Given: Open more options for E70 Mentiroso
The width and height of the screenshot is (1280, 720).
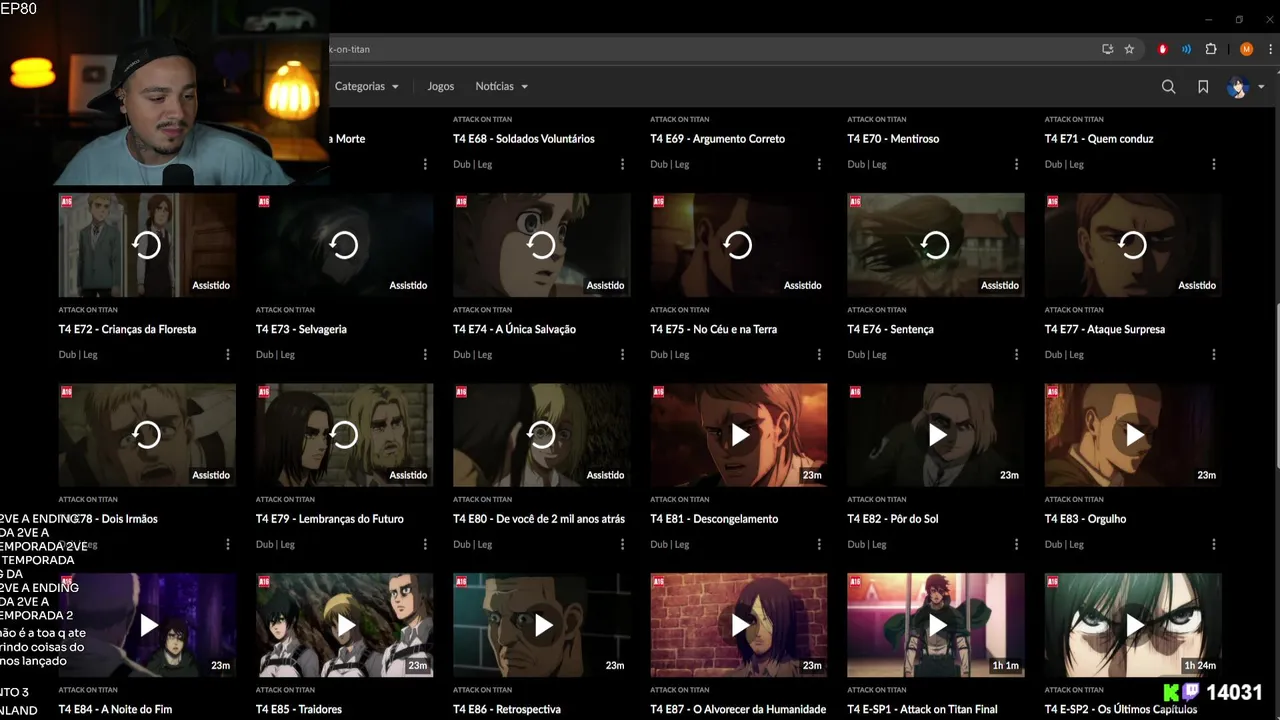Looking at the screenshot, I should coord(1016,164).
